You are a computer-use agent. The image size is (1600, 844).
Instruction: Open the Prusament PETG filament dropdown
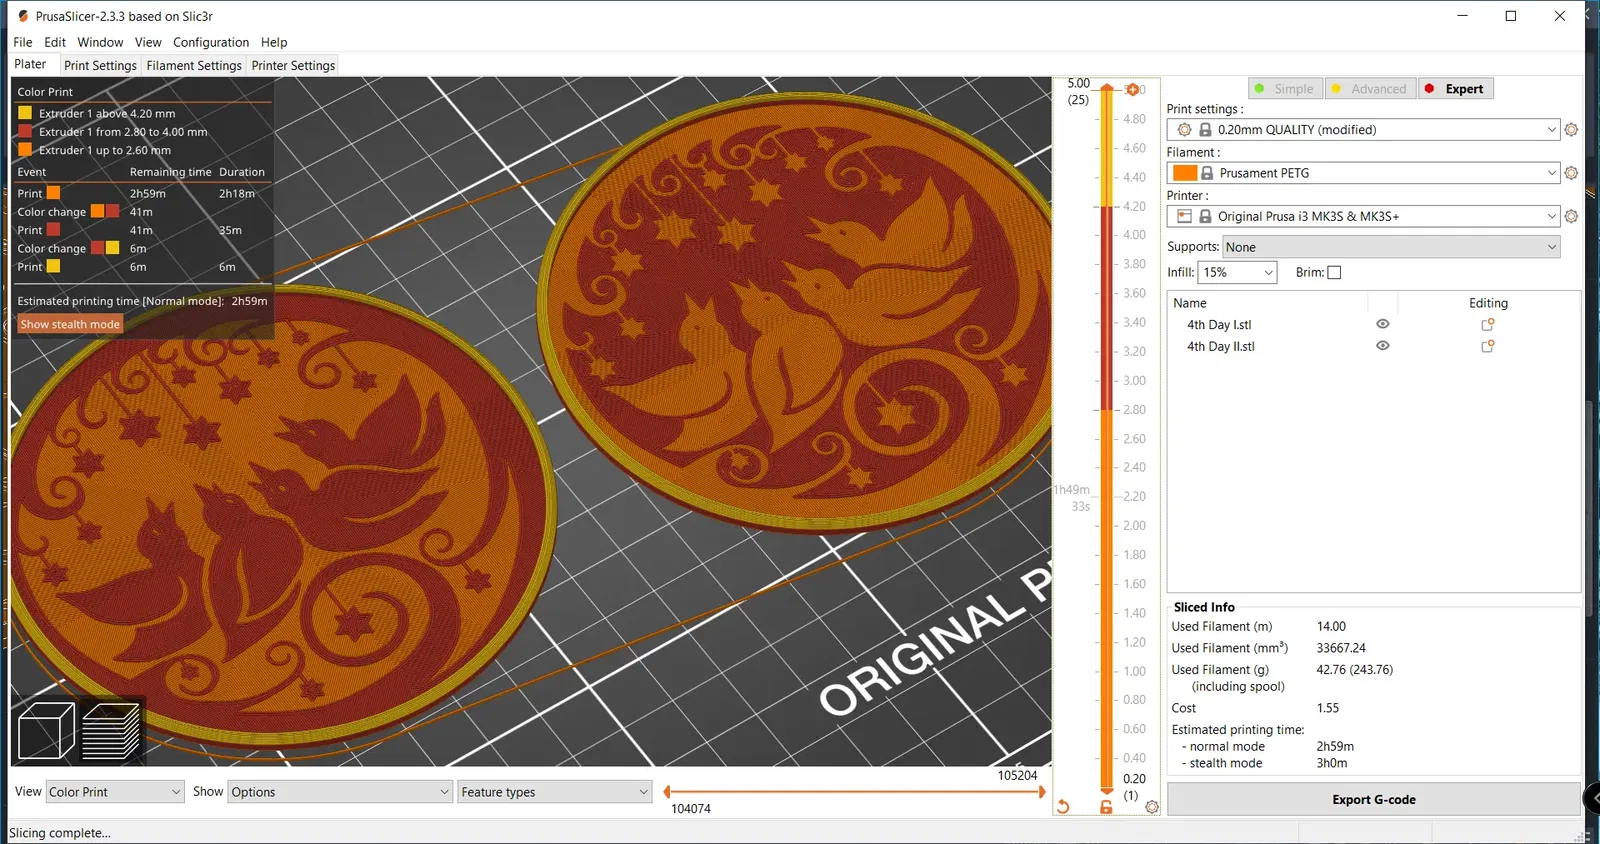point(1363,173)
